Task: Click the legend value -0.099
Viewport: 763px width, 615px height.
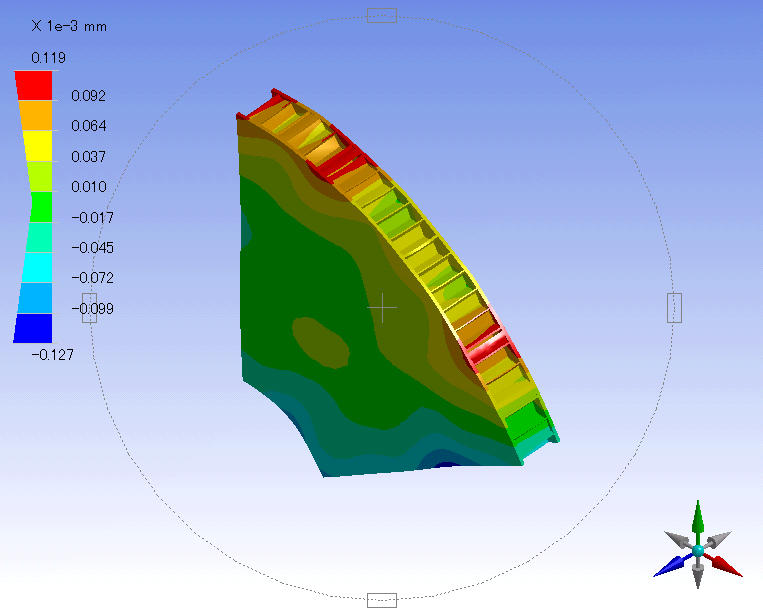Action: point(92,308)
